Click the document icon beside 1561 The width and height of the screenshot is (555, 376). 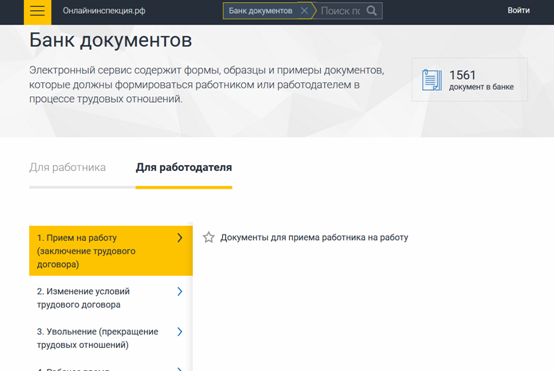click(x=432, y=80)
